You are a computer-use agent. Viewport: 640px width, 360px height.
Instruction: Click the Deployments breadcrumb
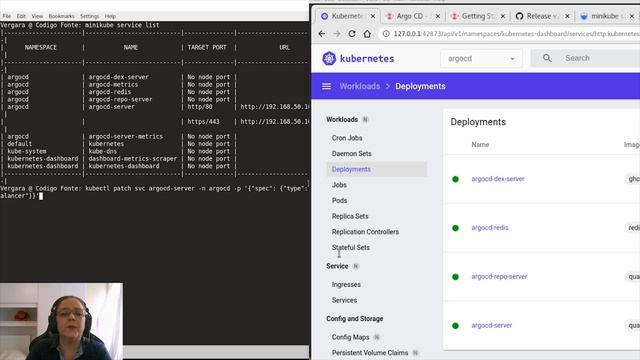click(x=420, y=86)
